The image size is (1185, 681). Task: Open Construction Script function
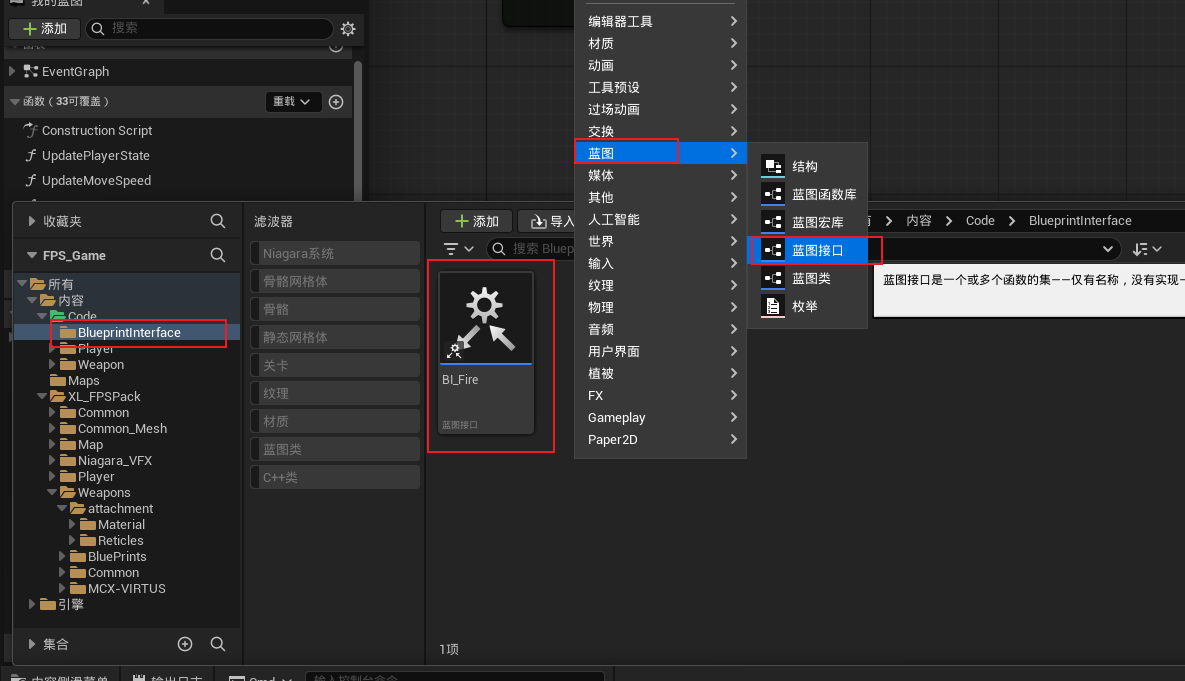[x=97, y=131]
